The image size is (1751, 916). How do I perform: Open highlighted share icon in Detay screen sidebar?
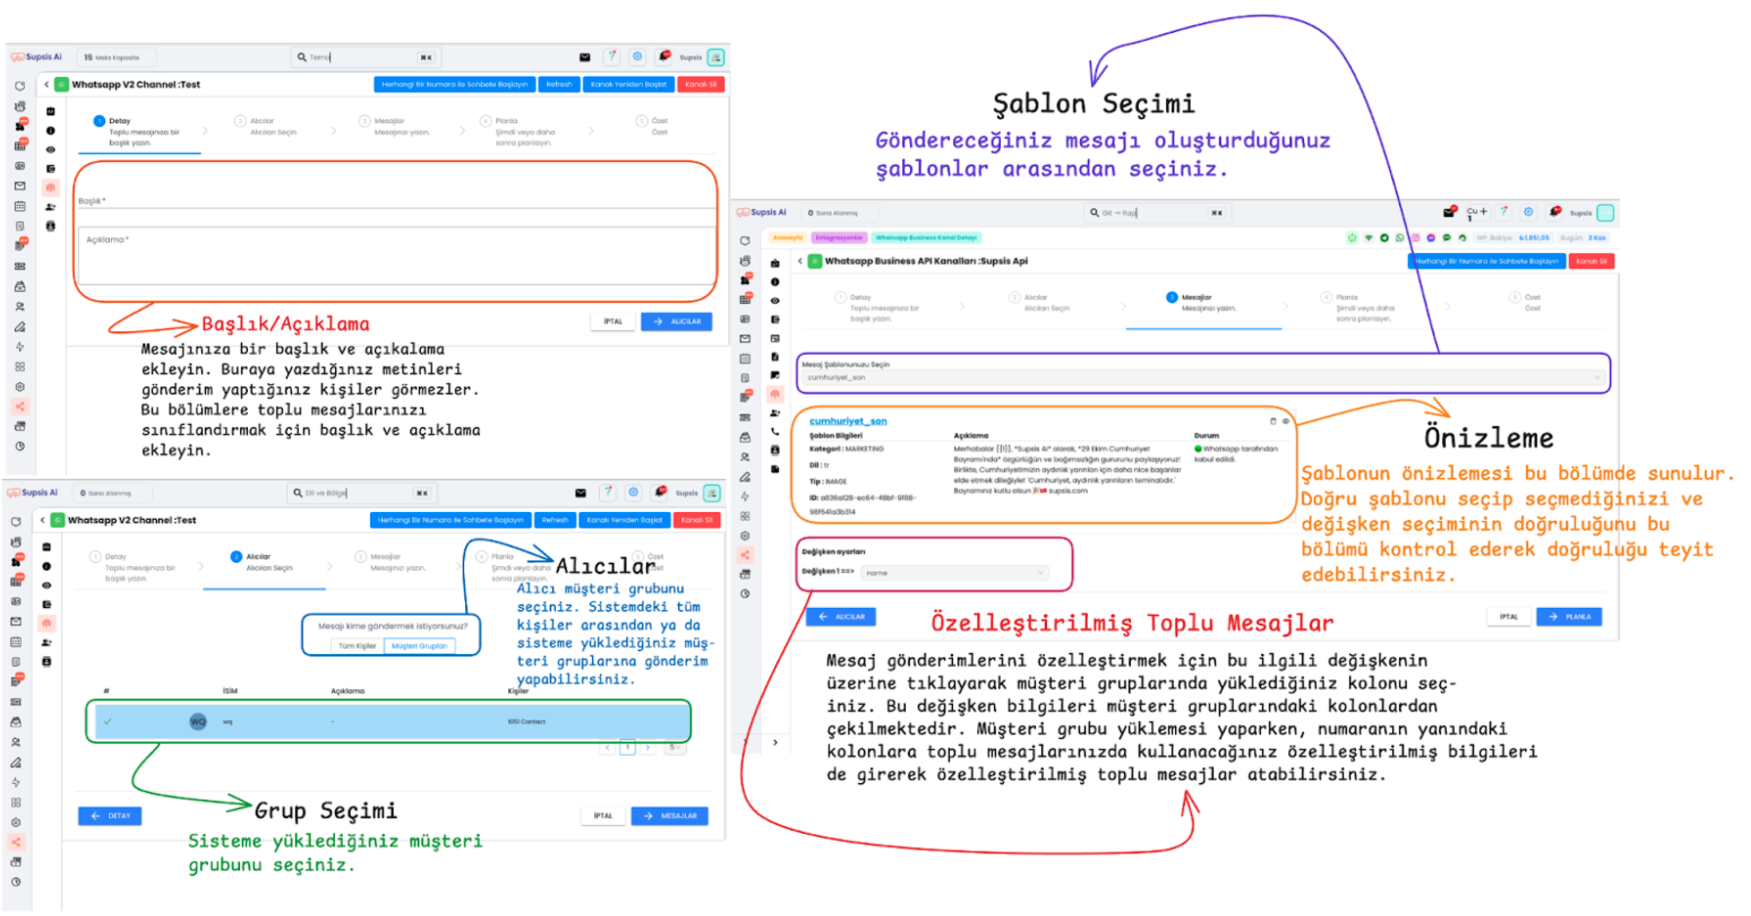tap(20, 407)
